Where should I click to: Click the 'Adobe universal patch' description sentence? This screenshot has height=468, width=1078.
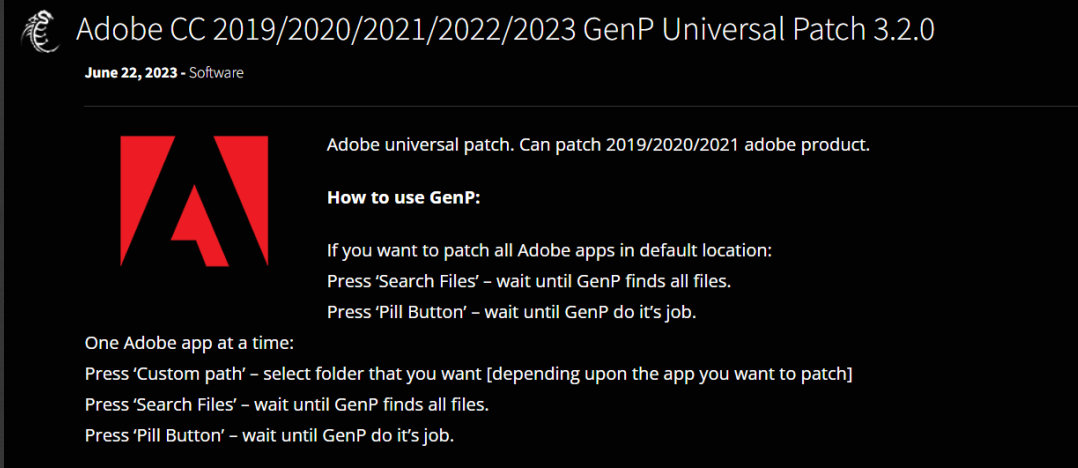point(599,146)
